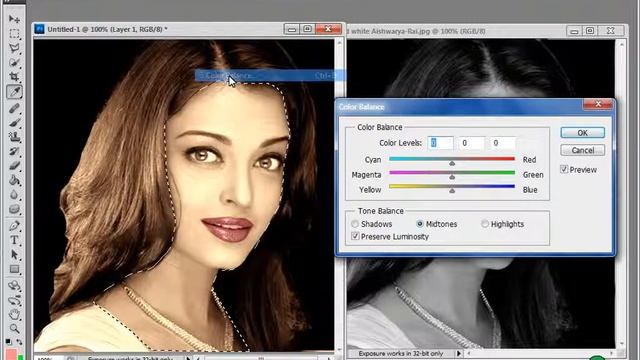Select the Sponge tool
The width and height of the screenshot is (640, 360).
[x=14, y=209]
